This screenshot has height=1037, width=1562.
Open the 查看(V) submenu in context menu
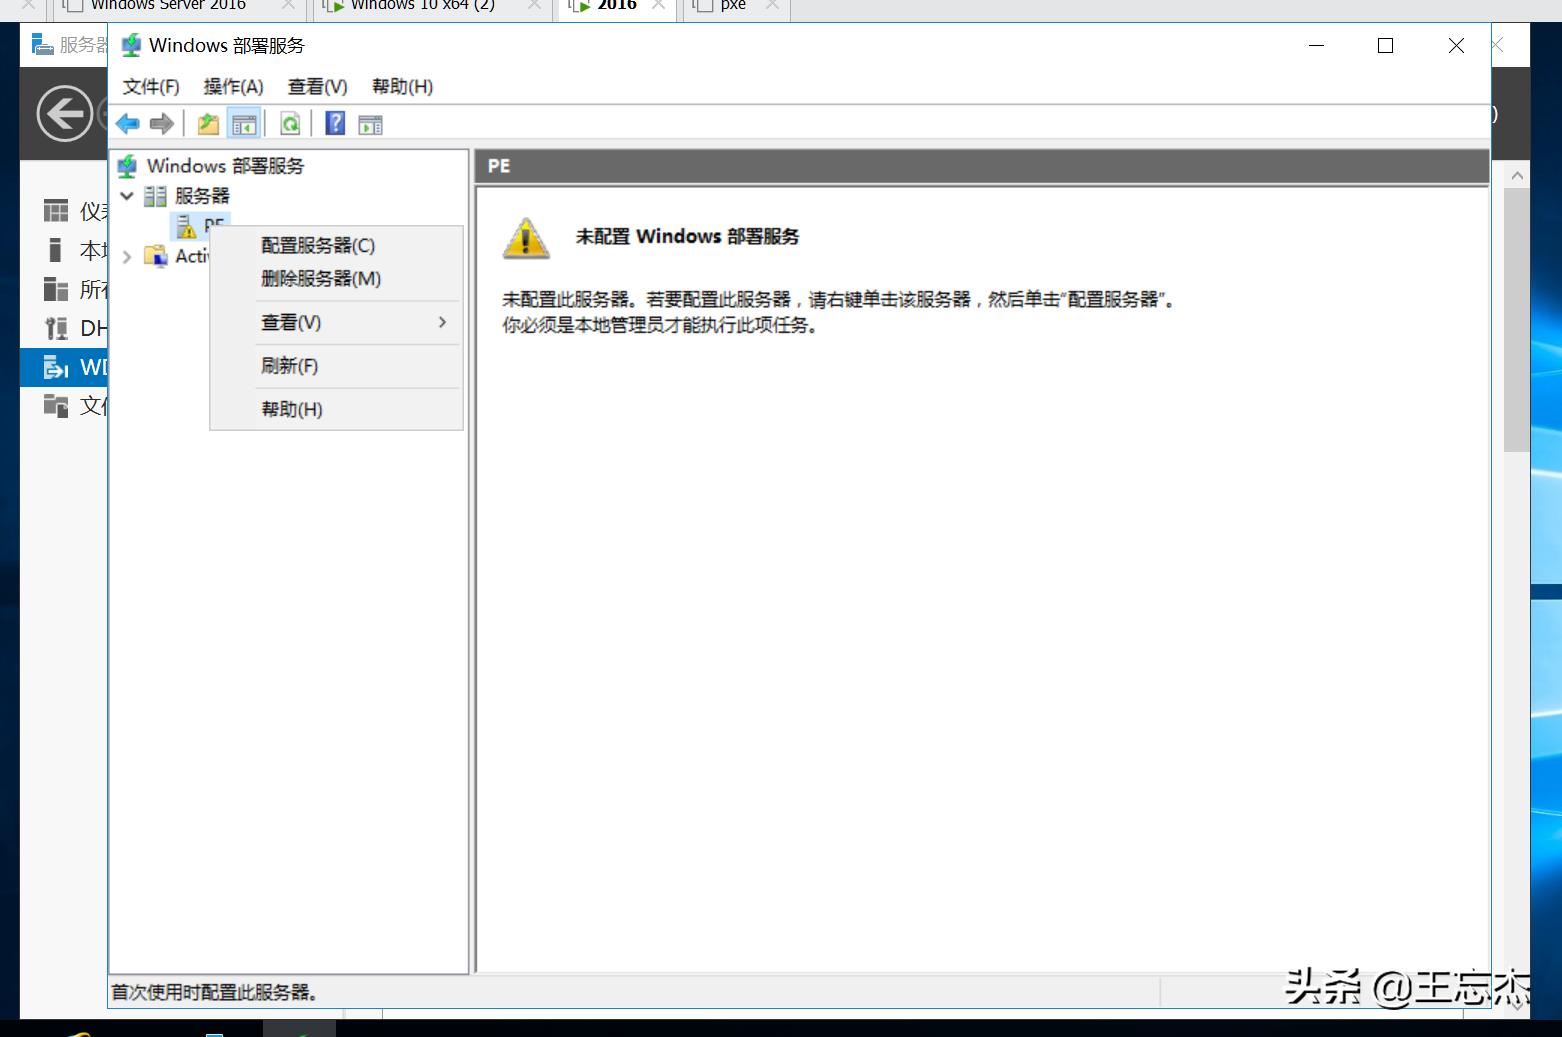pos(290,322)
